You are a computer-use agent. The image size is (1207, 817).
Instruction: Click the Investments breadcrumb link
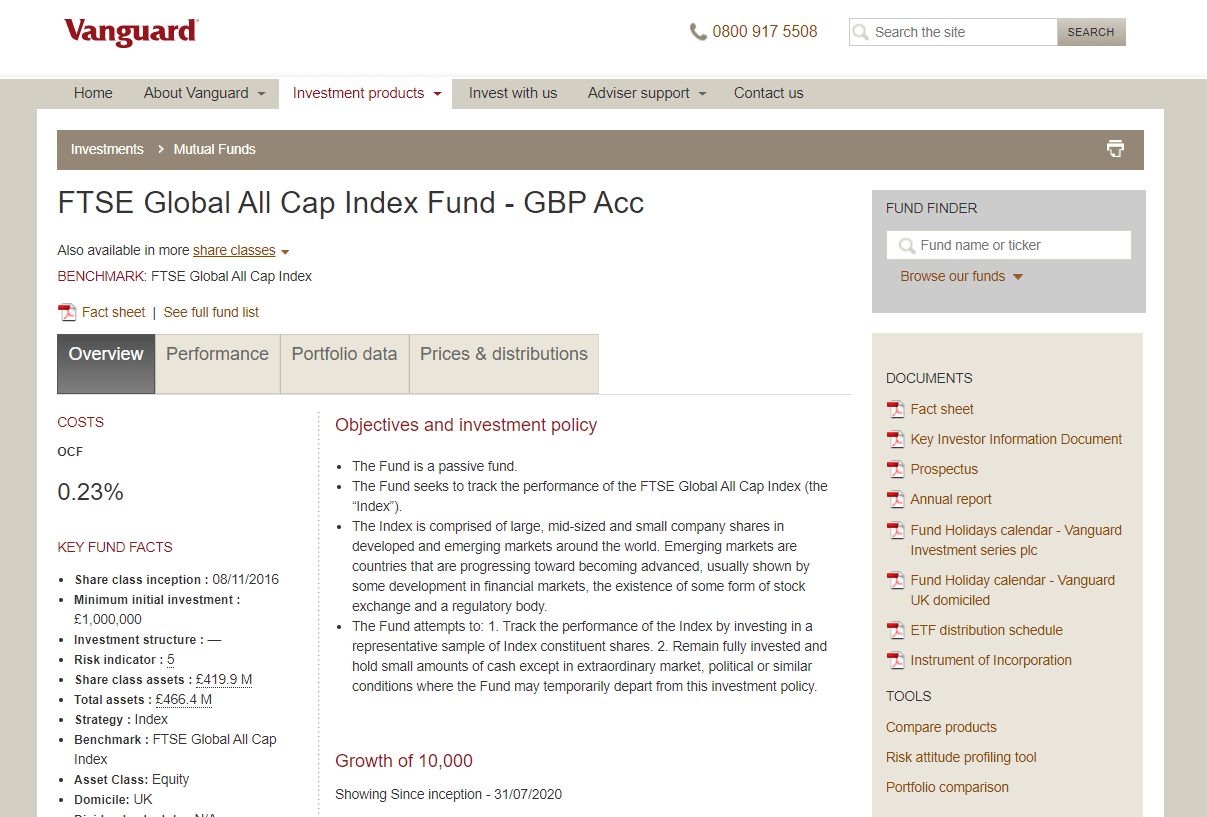coord(107,149)
